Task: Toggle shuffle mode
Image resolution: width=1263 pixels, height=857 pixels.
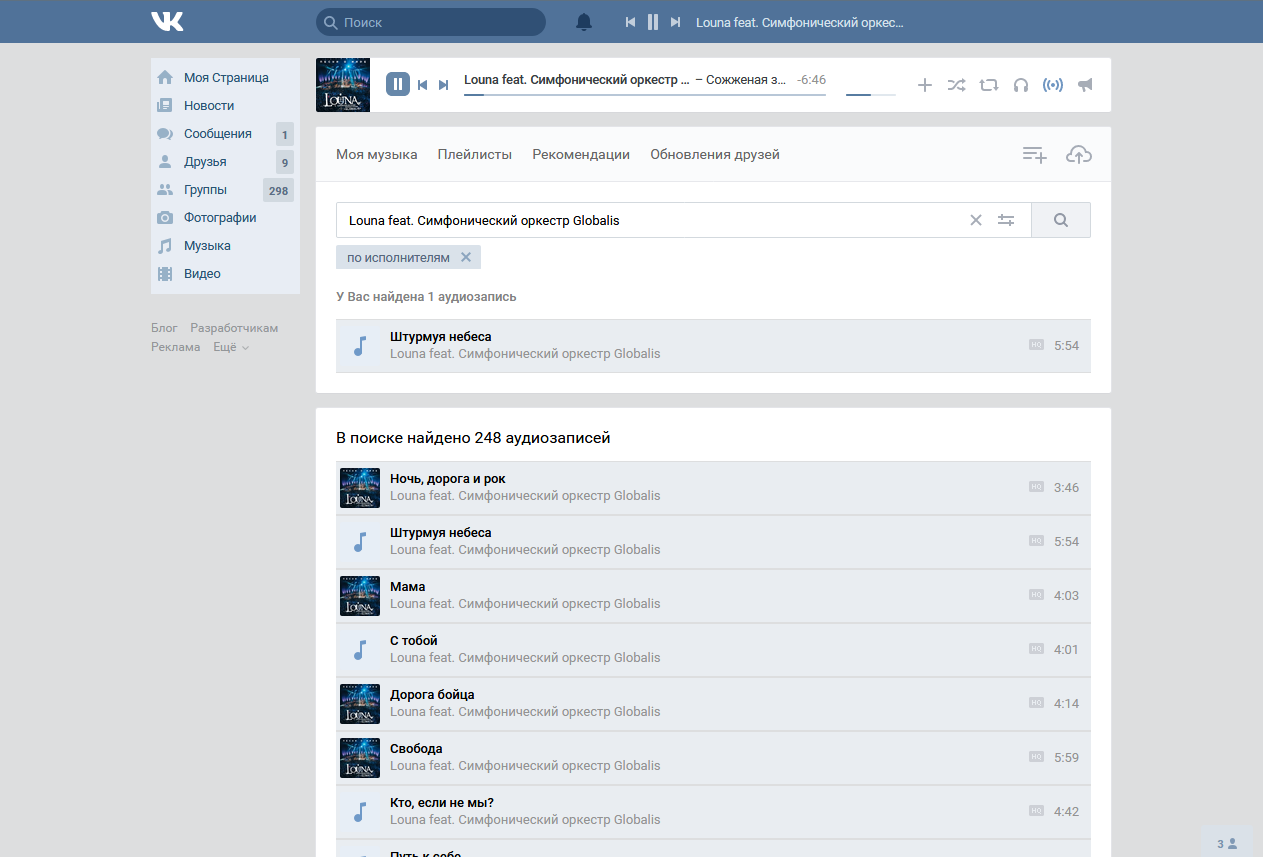Action: (956, 85)
